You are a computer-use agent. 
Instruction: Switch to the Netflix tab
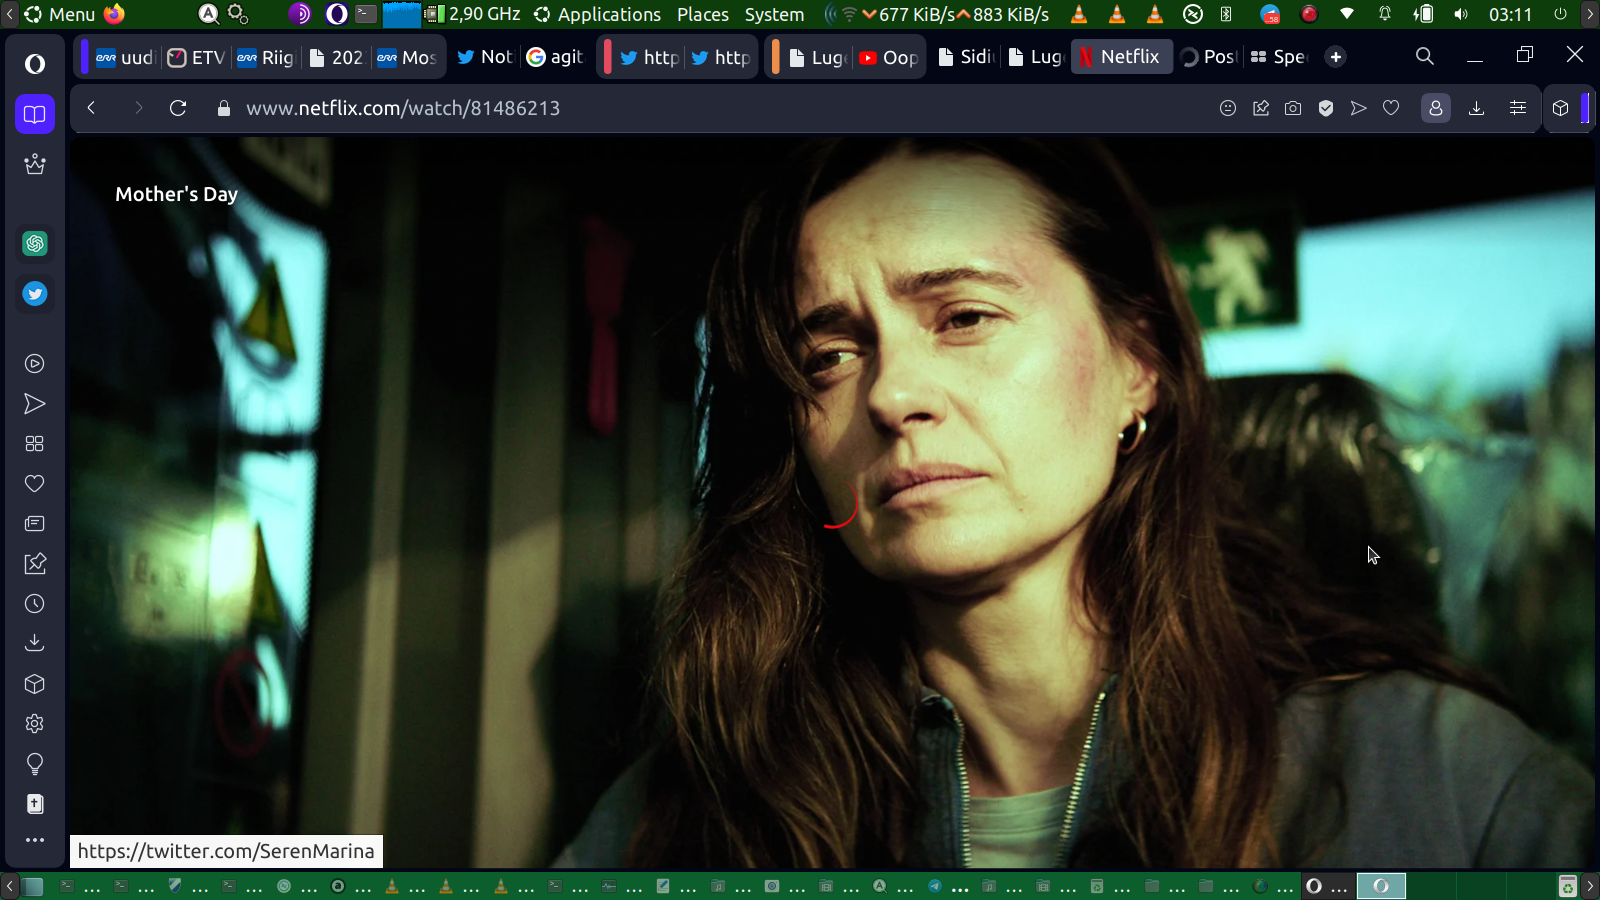[1122, 57]
